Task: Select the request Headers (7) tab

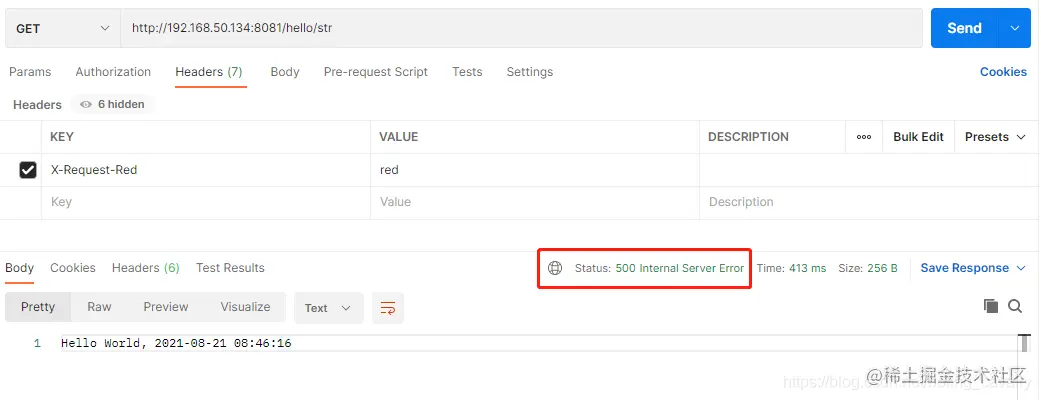Action: (x=209, y=72)
